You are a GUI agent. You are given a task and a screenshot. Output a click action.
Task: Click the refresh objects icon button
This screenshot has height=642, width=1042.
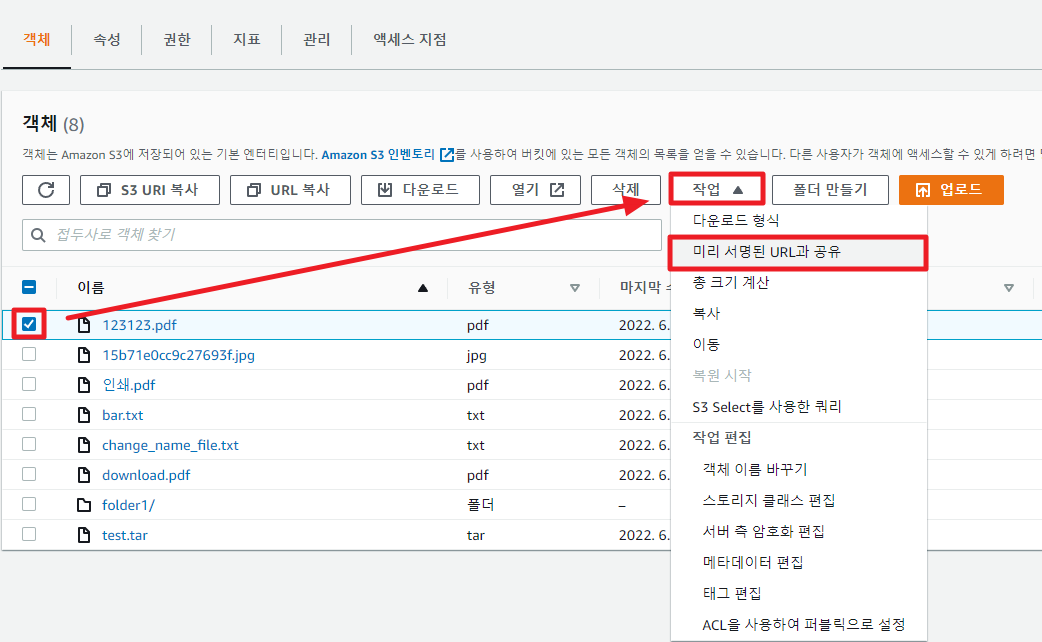pos(46,190)
